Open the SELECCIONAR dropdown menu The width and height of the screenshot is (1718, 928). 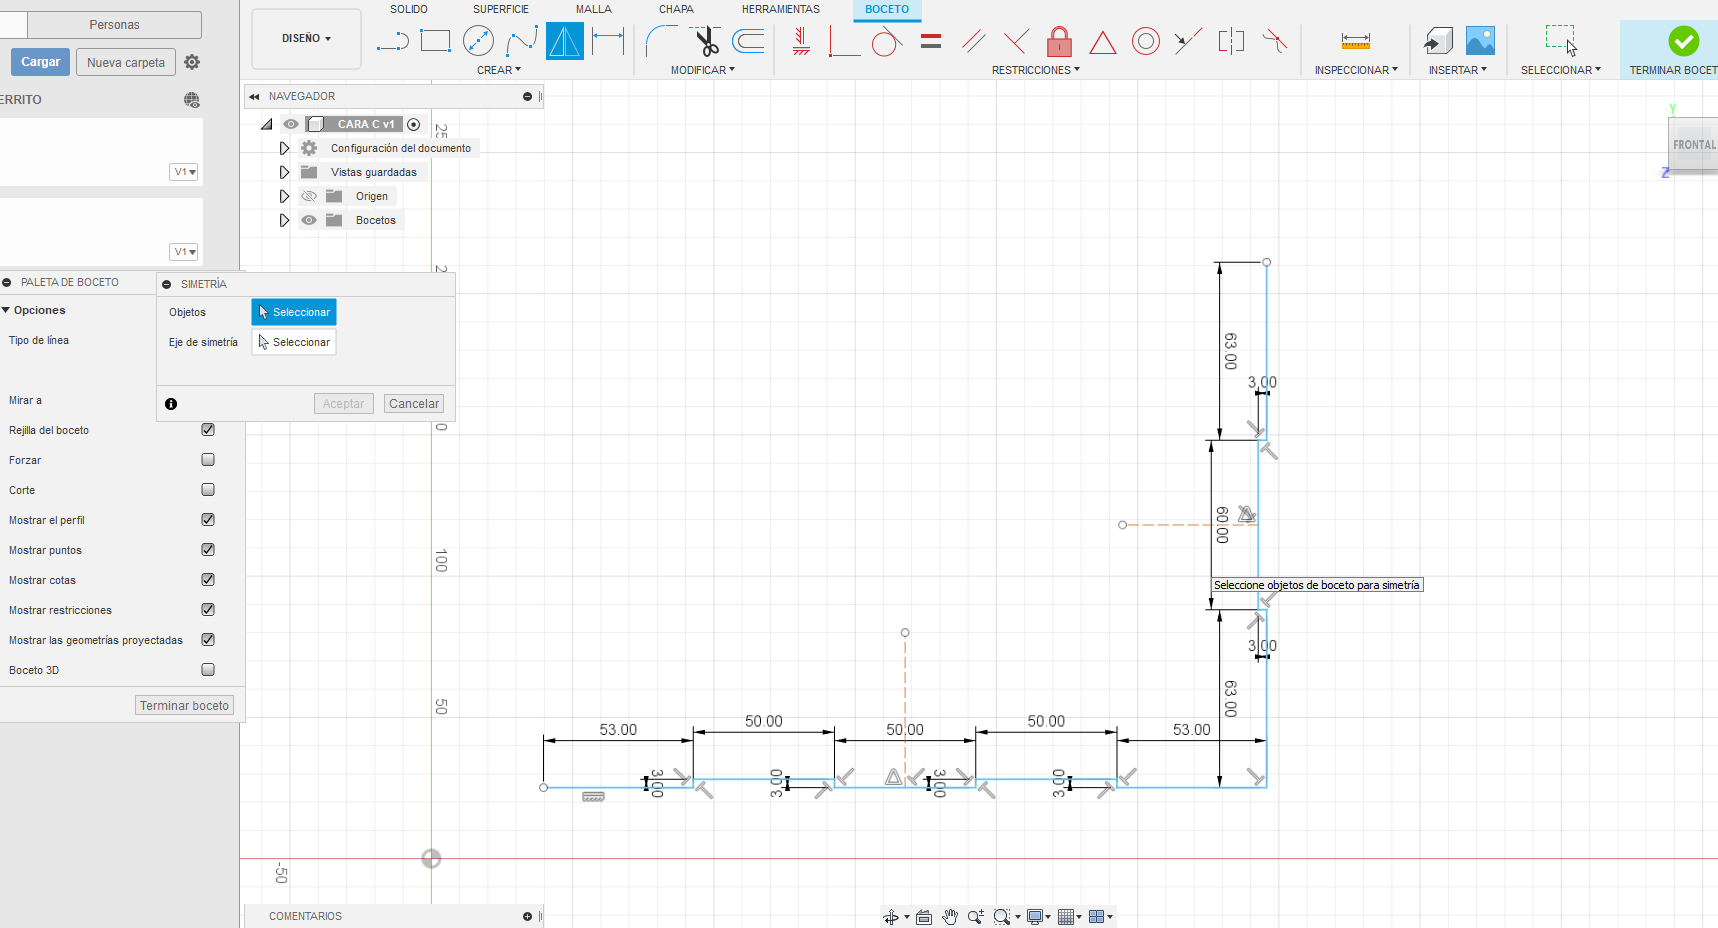tap(1560, 70)
